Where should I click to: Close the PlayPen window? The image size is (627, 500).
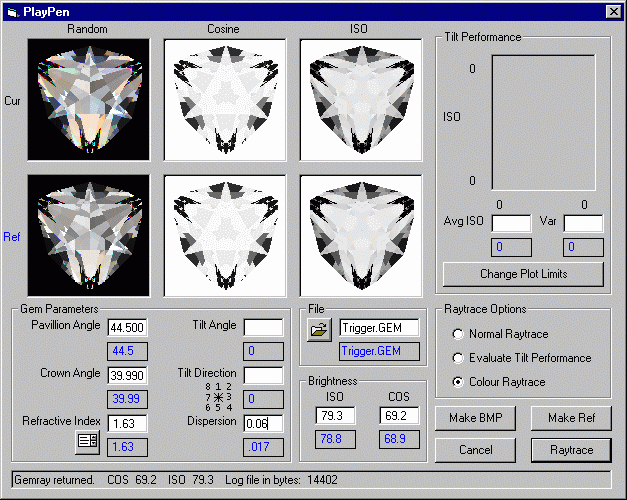click(613, 12)
